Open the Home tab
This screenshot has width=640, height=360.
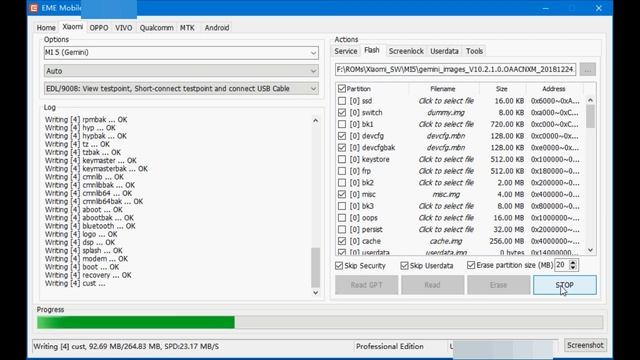(x=46, y=28)
